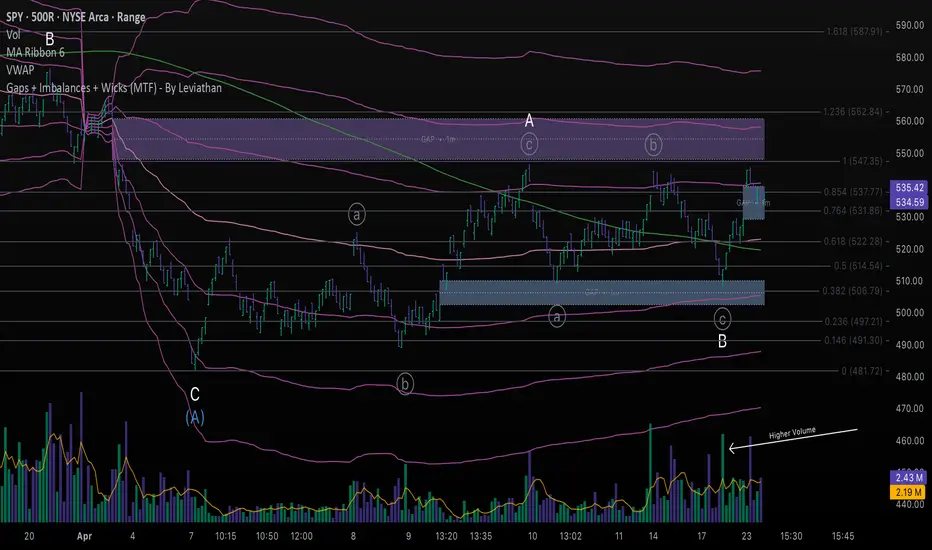Screen dimensions: 932x550
Task: Select the 0.618 (522.28) Fibonacci level label
Action: [853, 241]
